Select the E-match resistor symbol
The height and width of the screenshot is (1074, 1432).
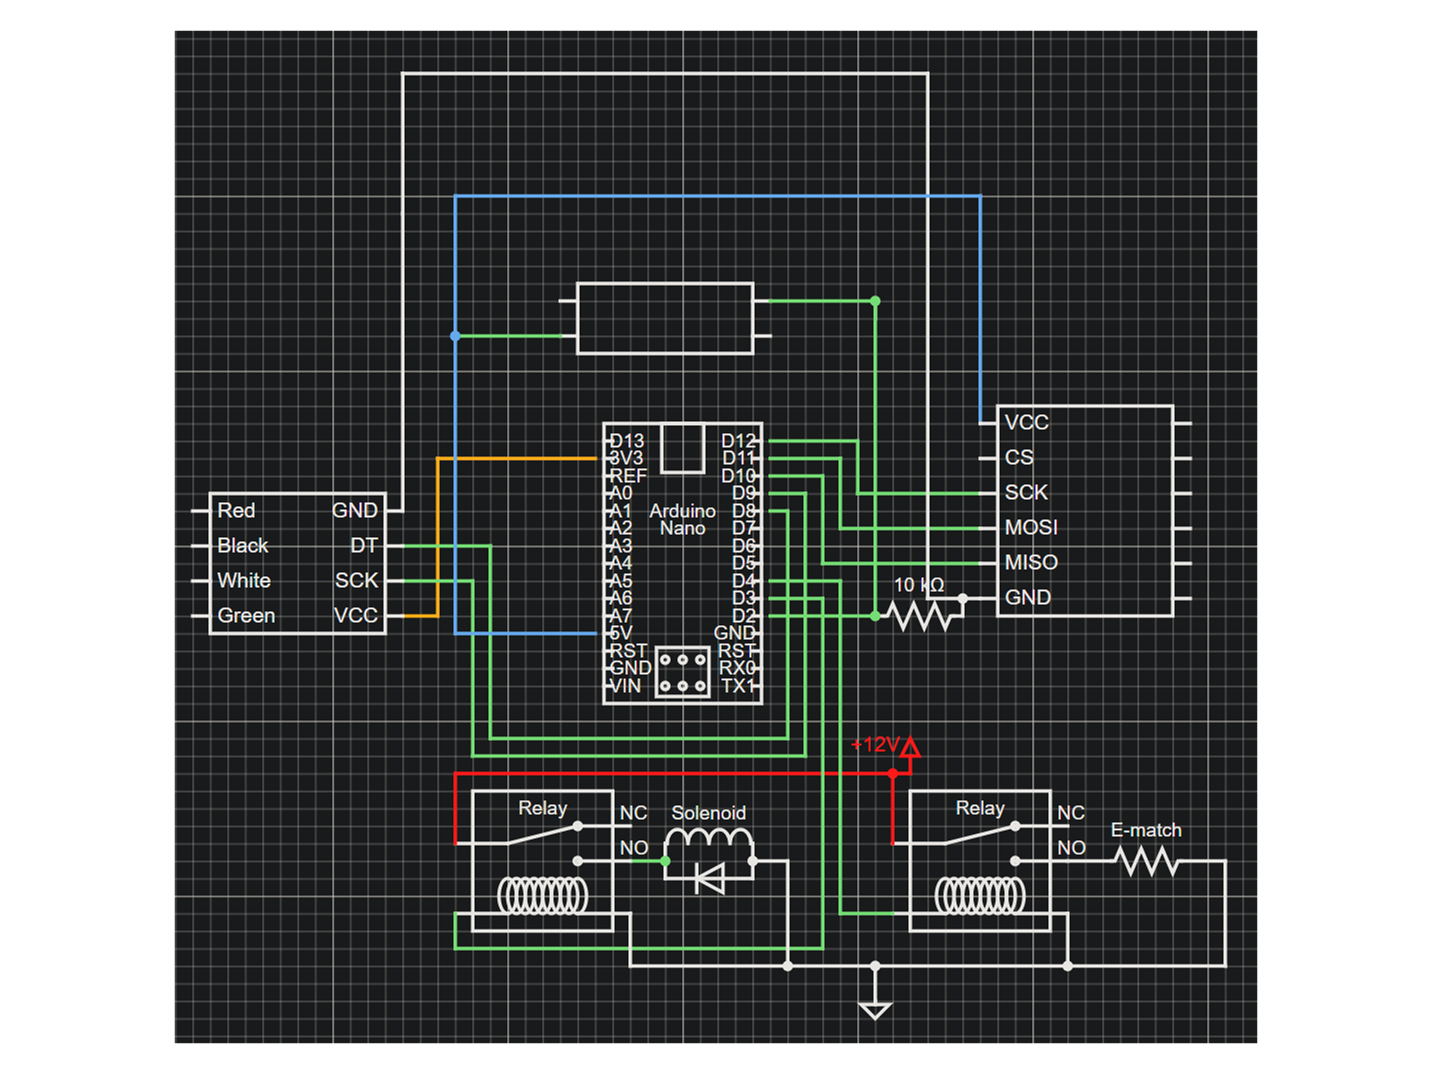1147,860
